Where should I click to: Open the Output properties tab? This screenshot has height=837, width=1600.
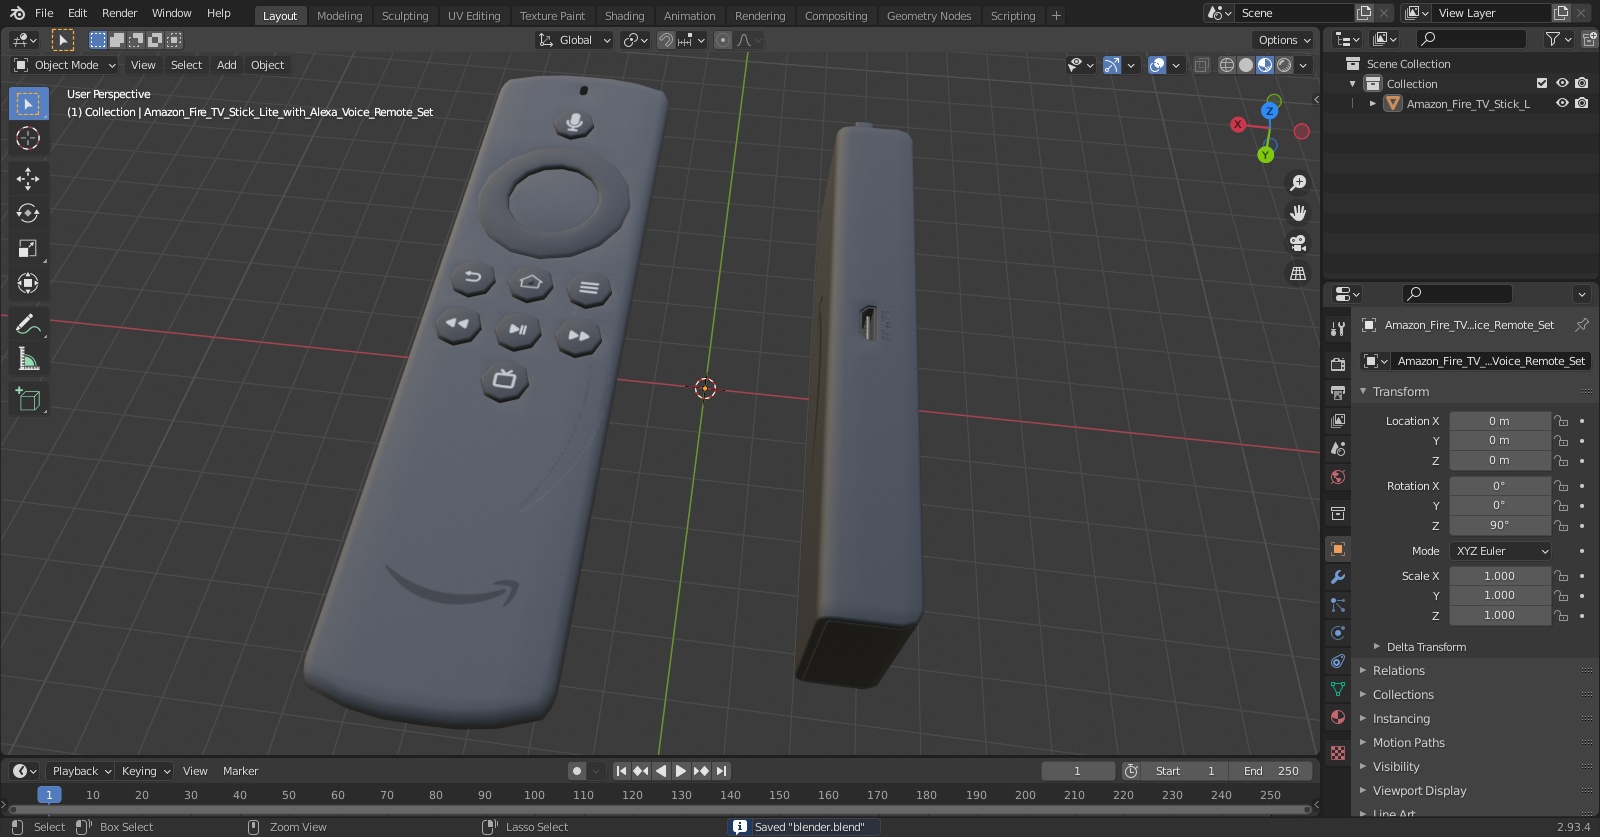[x=1338, y=392]
